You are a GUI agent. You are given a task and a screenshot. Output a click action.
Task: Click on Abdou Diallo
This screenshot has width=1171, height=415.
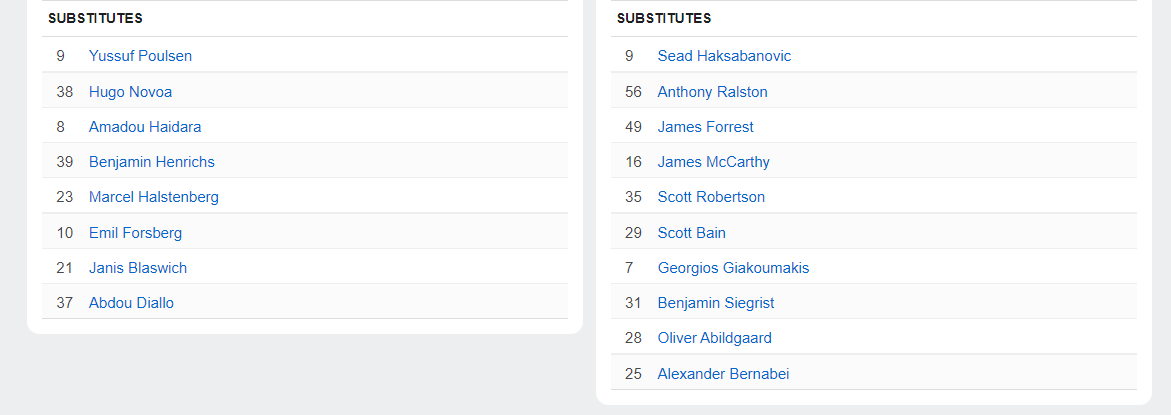(x=131, y=303)
